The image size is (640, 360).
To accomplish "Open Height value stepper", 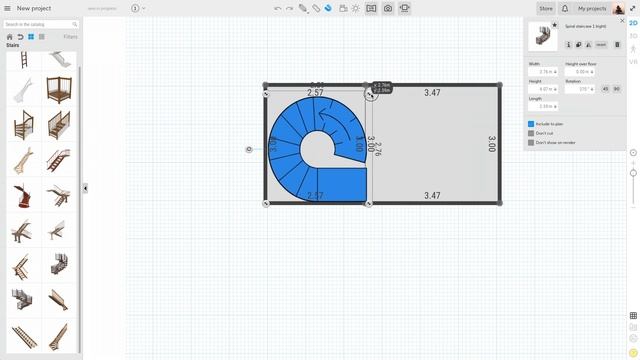I will pyautogui.click(x=555, y=89).
